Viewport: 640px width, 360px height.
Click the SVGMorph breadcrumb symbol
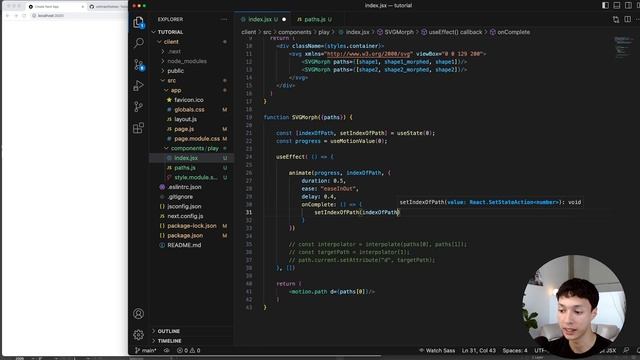[395, 32]
